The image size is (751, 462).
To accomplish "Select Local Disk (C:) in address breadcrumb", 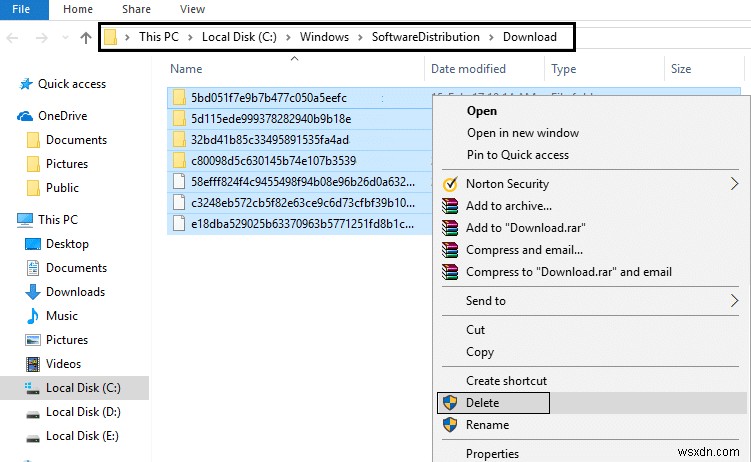I will (239, 37).
